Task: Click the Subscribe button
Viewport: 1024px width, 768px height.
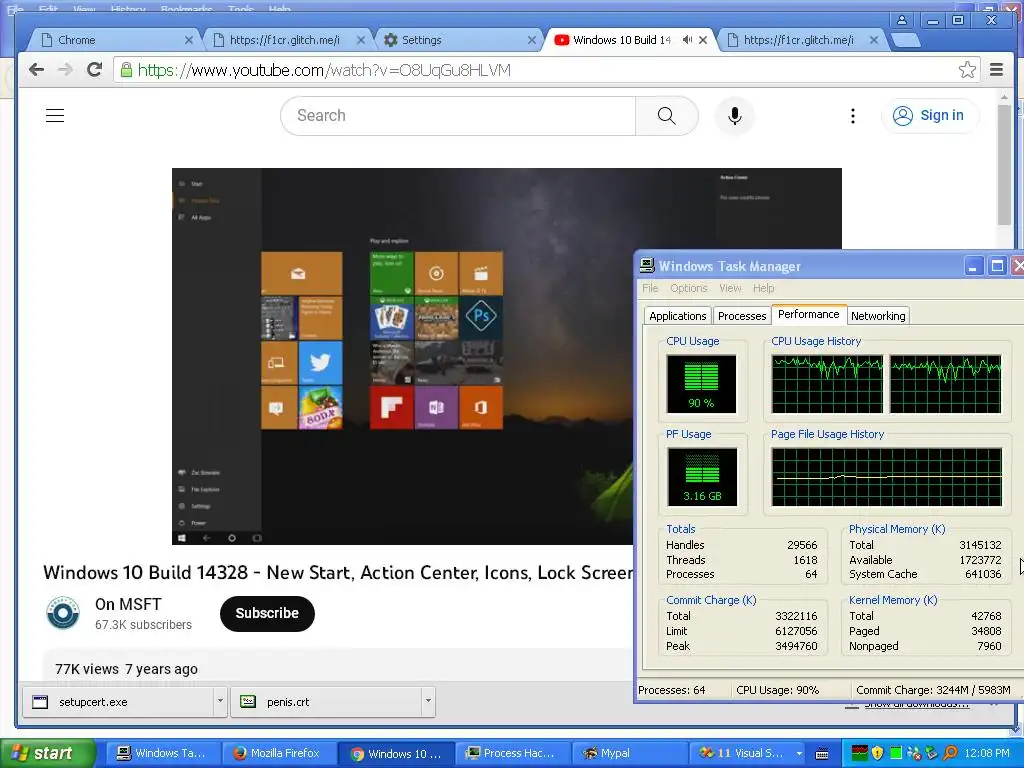Action: point(267,613)
